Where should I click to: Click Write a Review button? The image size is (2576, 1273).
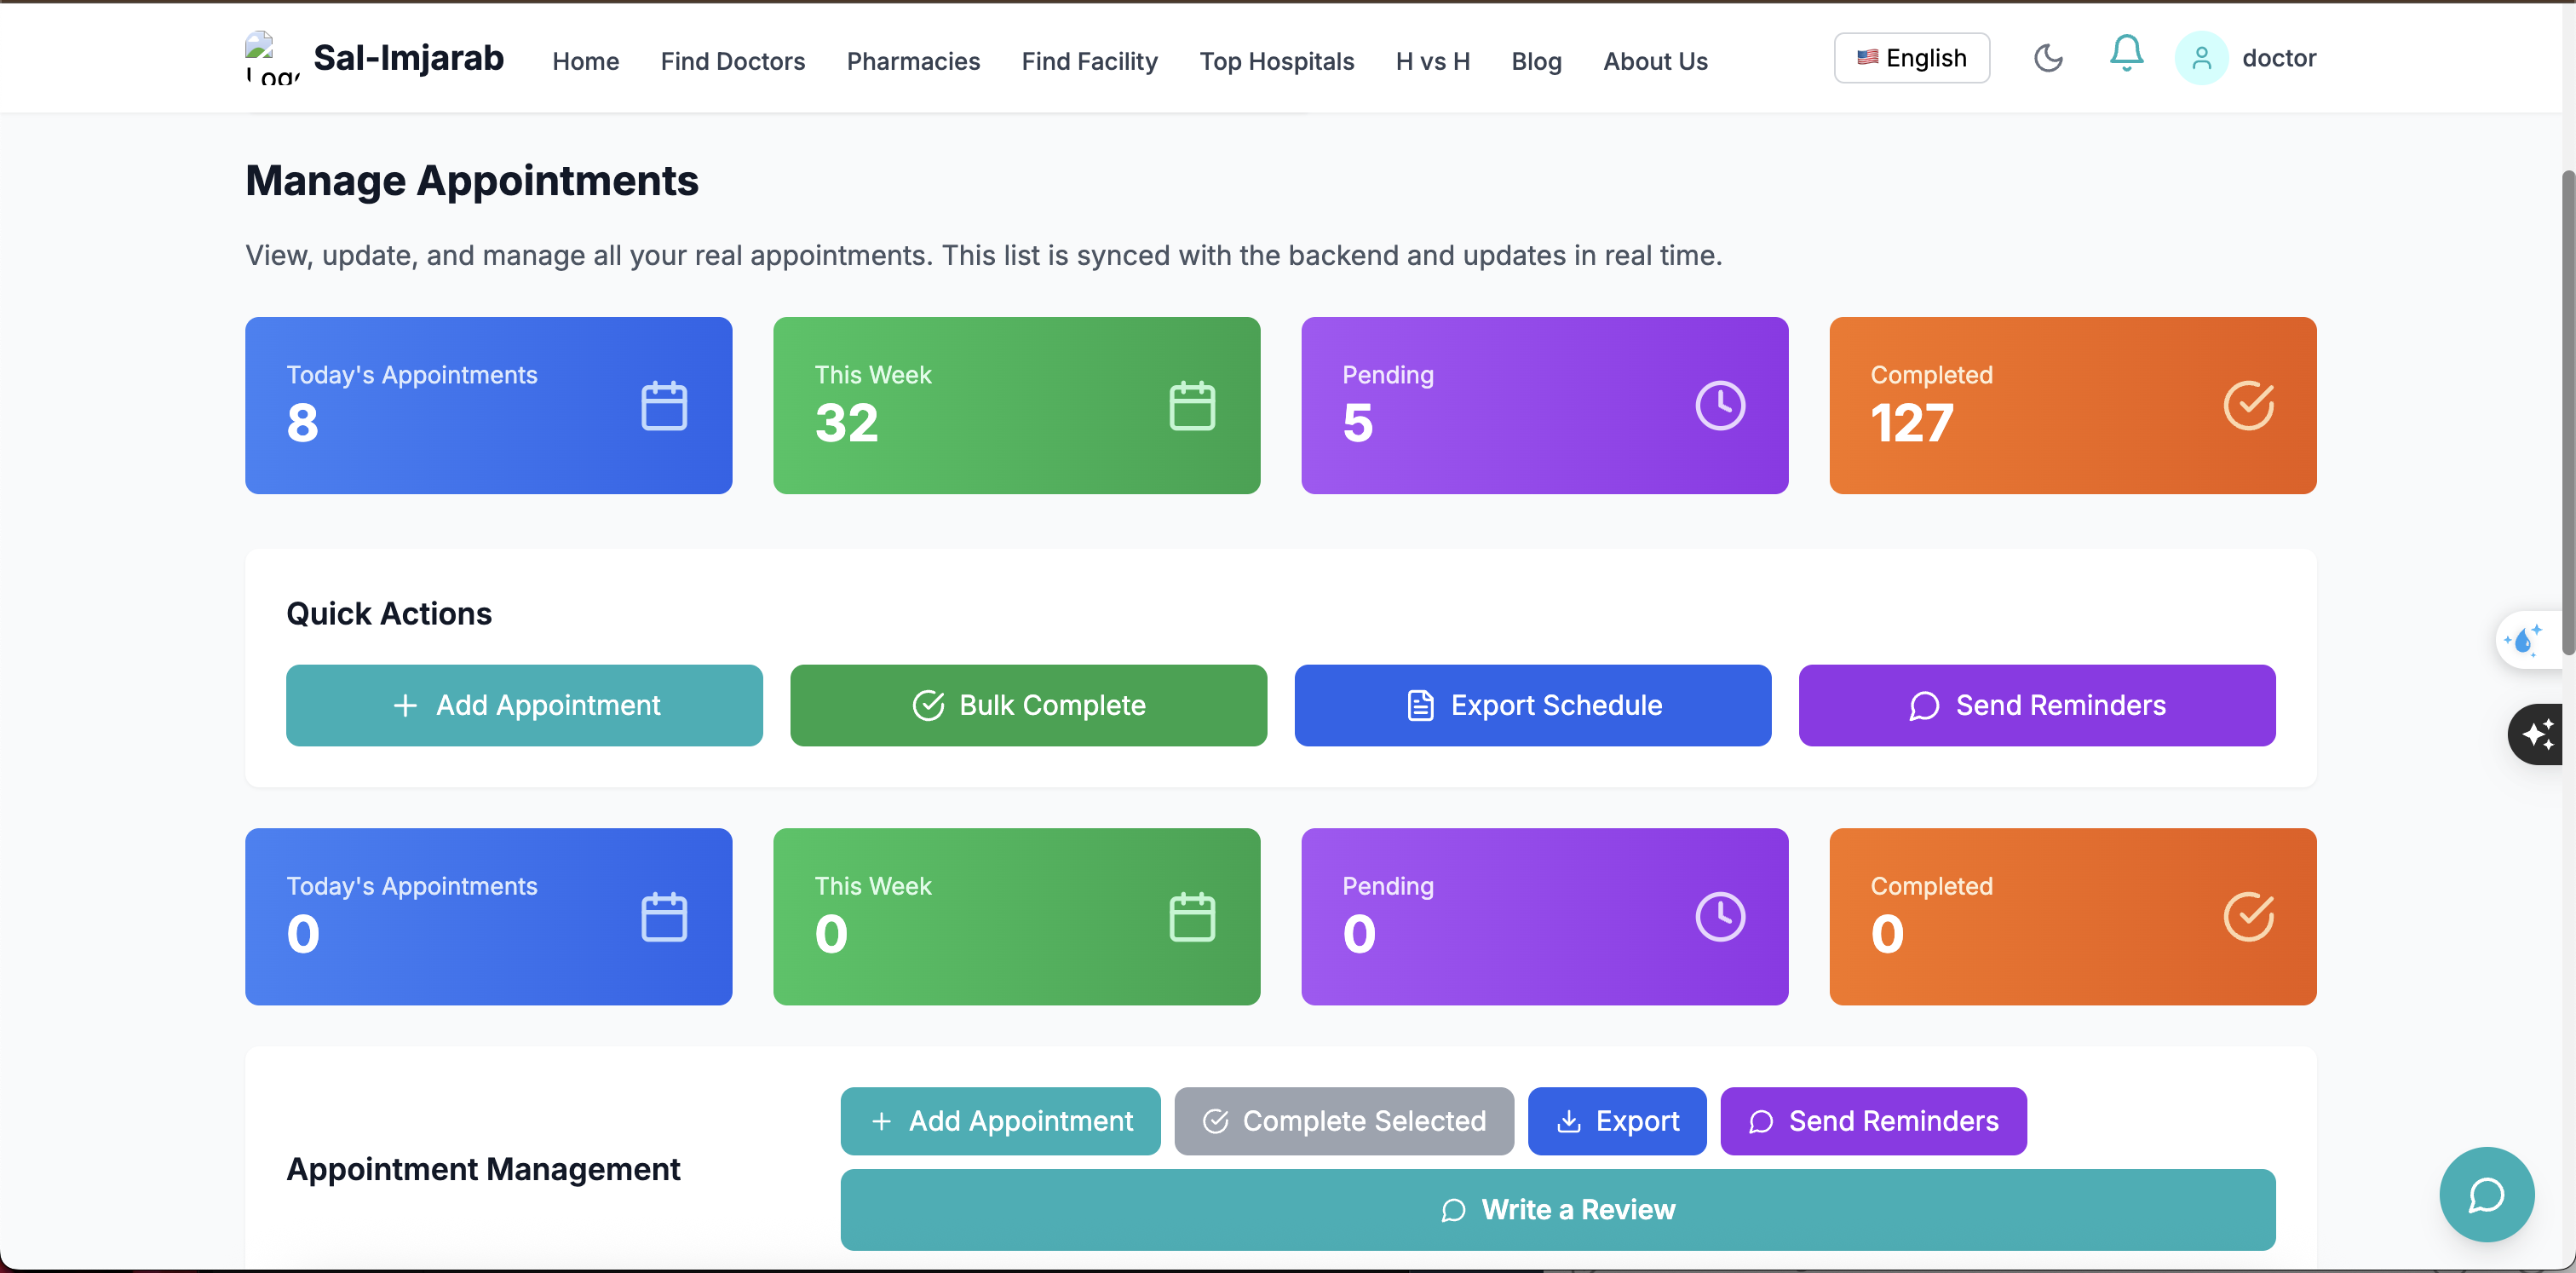click(x=1557, y=1209)
